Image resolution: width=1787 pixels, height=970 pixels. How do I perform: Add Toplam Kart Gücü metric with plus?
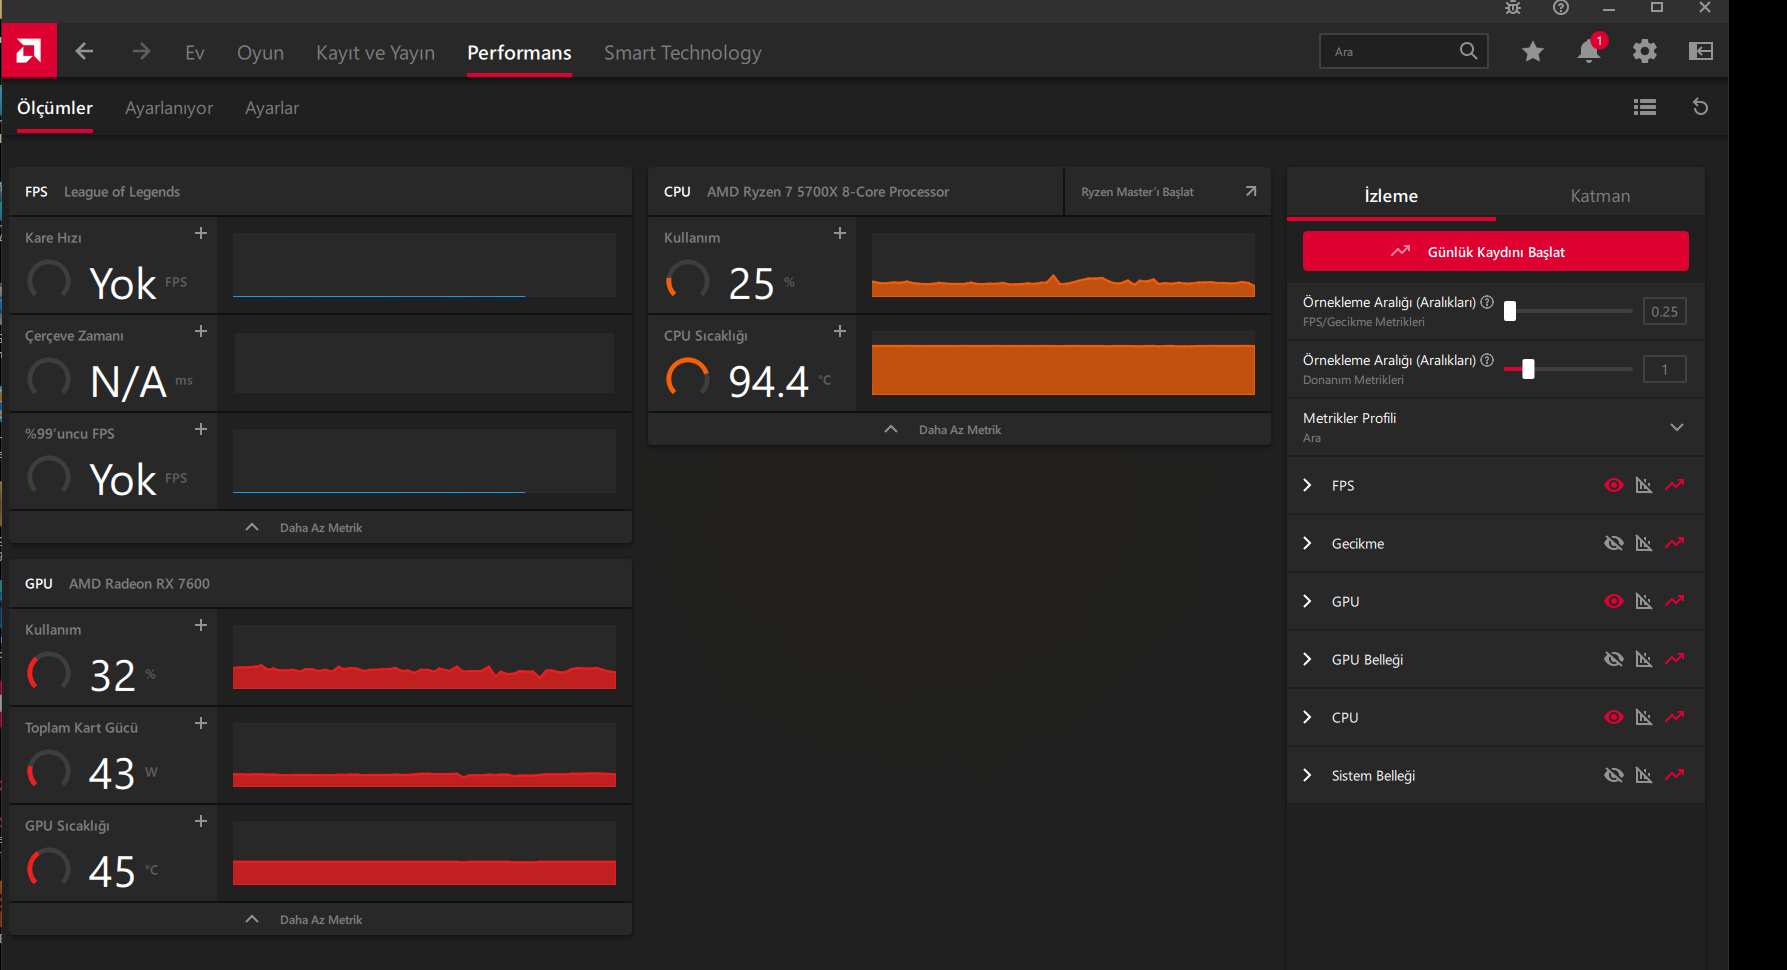(201, 723)
